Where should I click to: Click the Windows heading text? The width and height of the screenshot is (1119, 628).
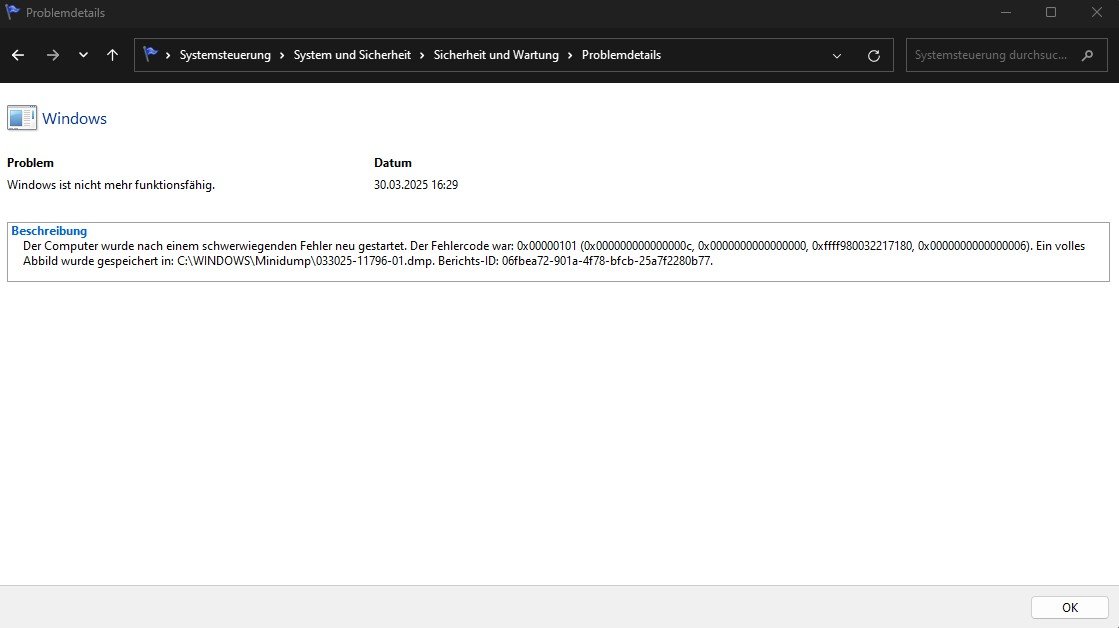(x=74, y=118)
